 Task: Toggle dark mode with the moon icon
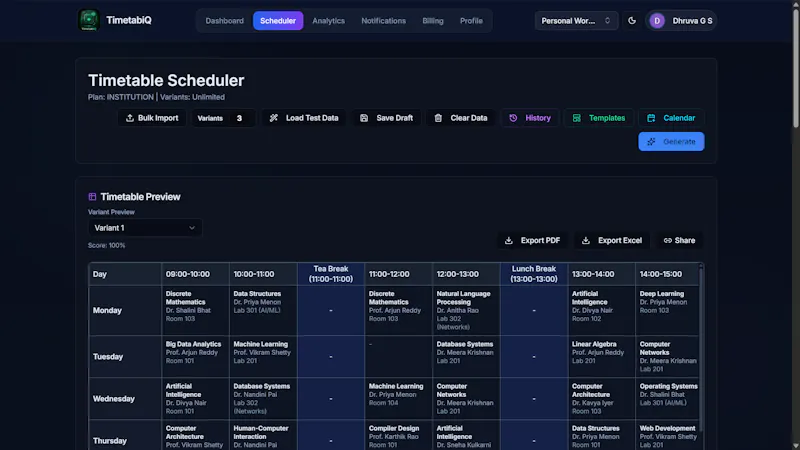(632, 21)
